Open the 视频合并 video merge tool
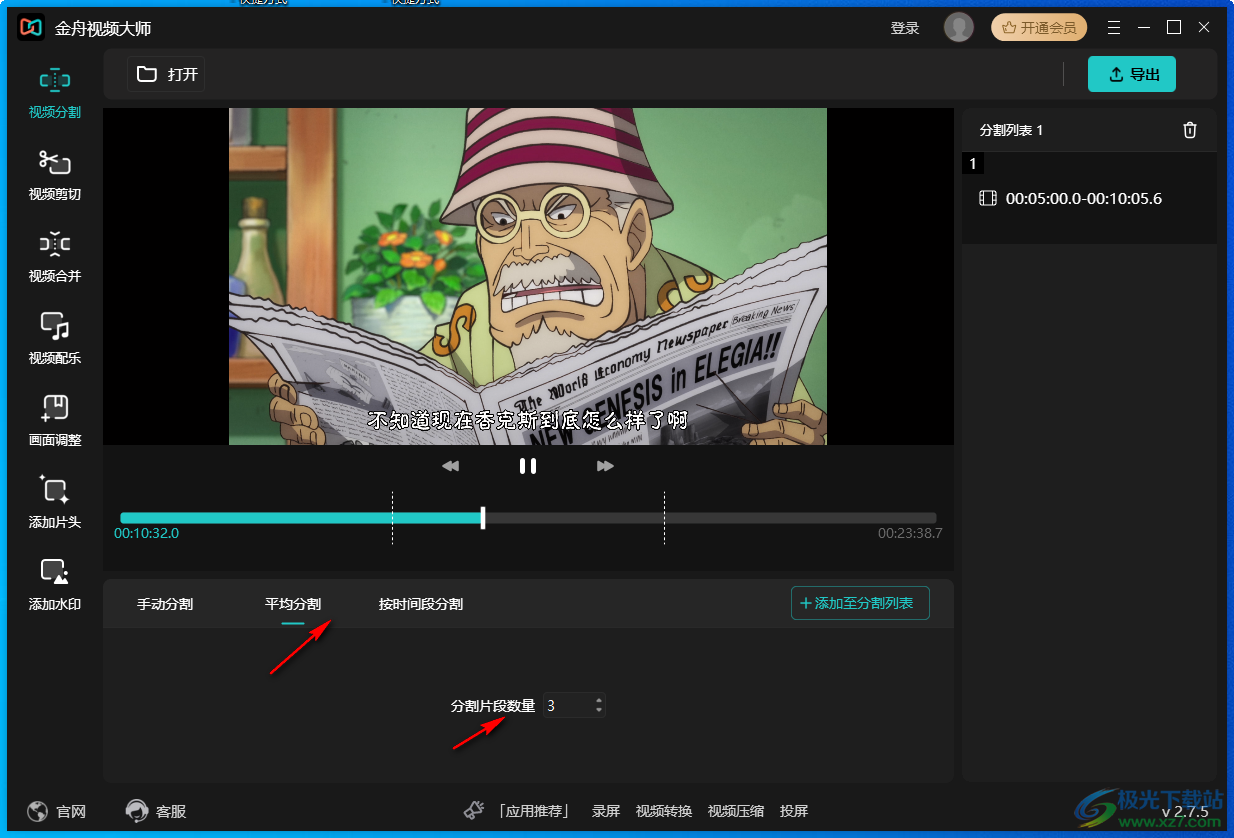This screenshot has width=1234, height=838. (54, 258)
